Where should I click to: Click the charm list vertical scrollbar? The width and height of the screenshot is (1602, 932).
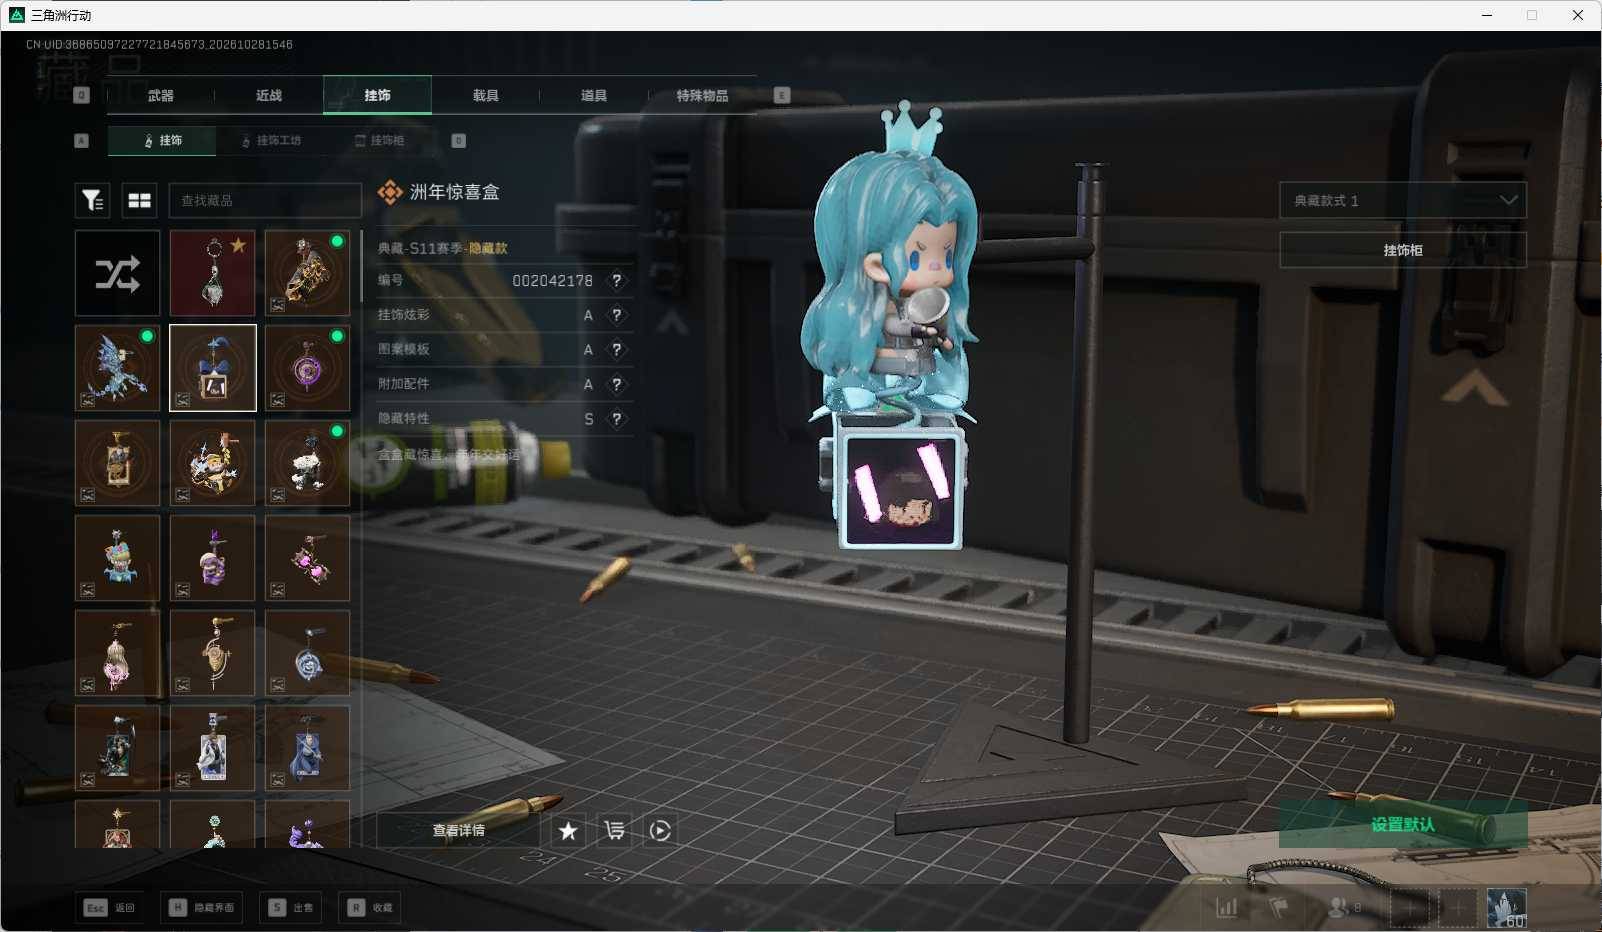pyautogui.click(x=361, y=267)
